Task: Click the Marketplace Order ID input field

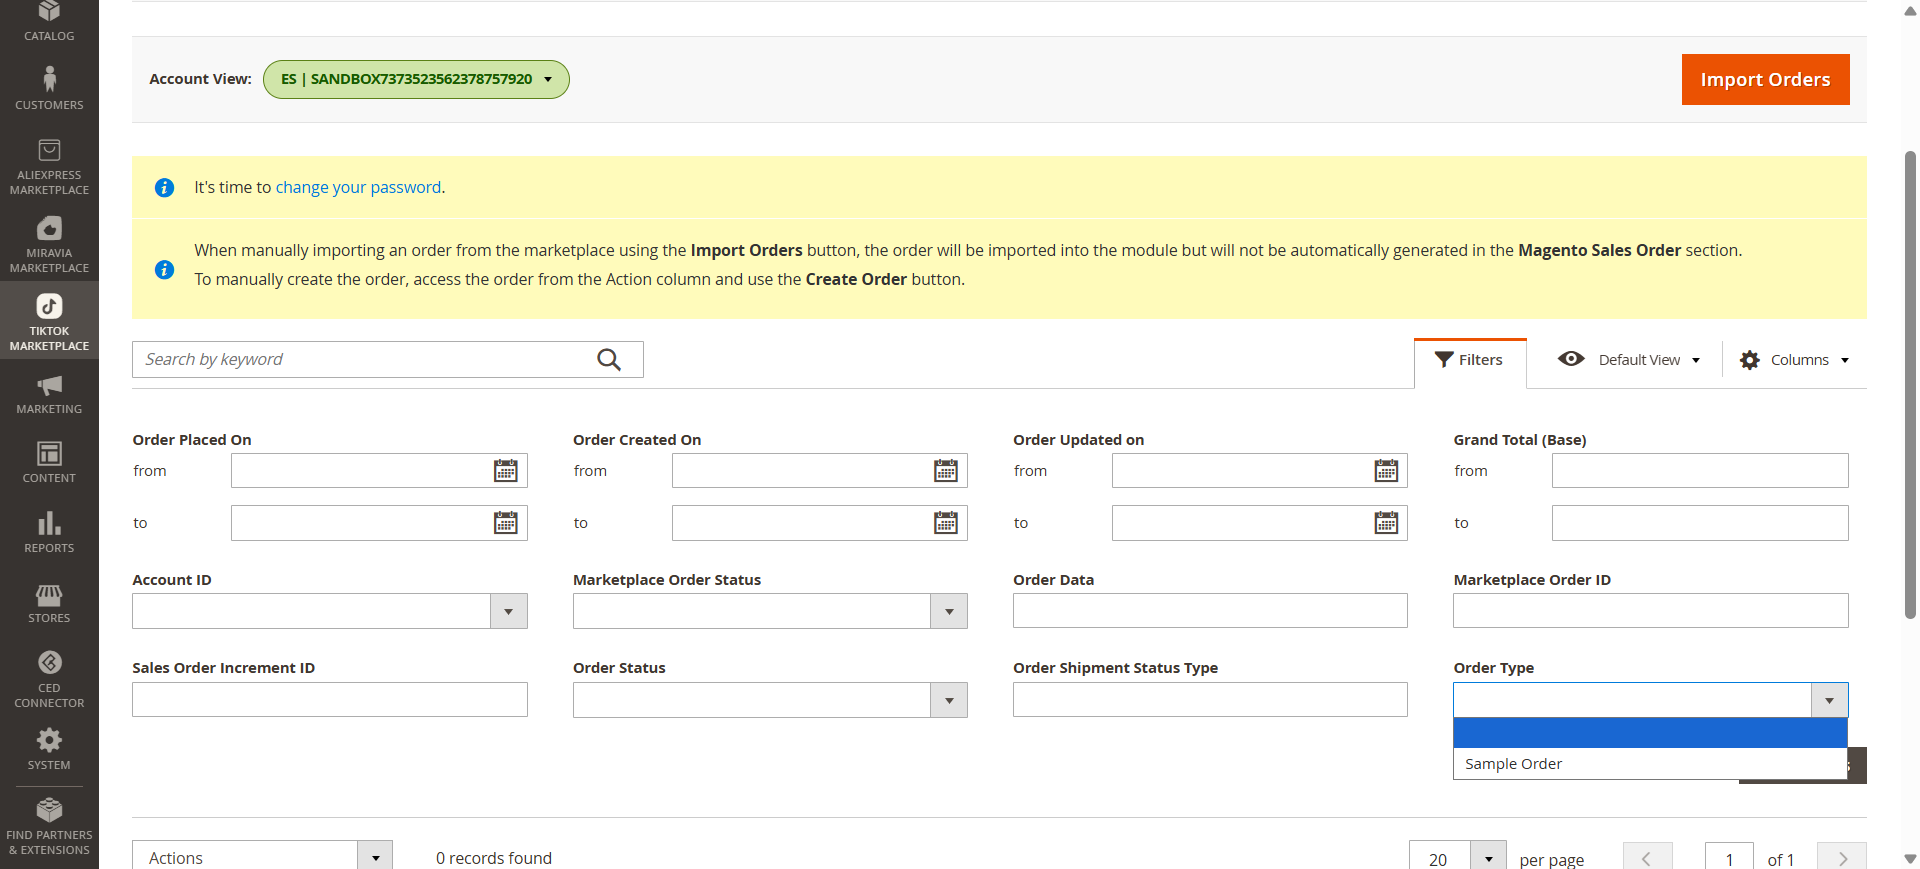Action: click(1650, 611)
